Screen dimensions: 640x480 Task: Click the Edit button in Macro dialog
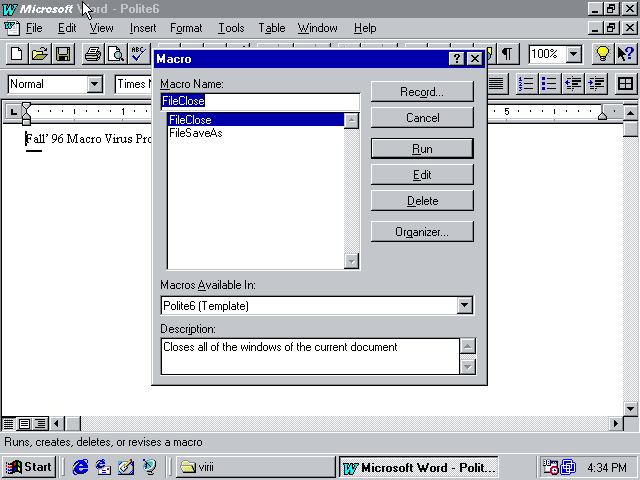[x=422, y=175]
